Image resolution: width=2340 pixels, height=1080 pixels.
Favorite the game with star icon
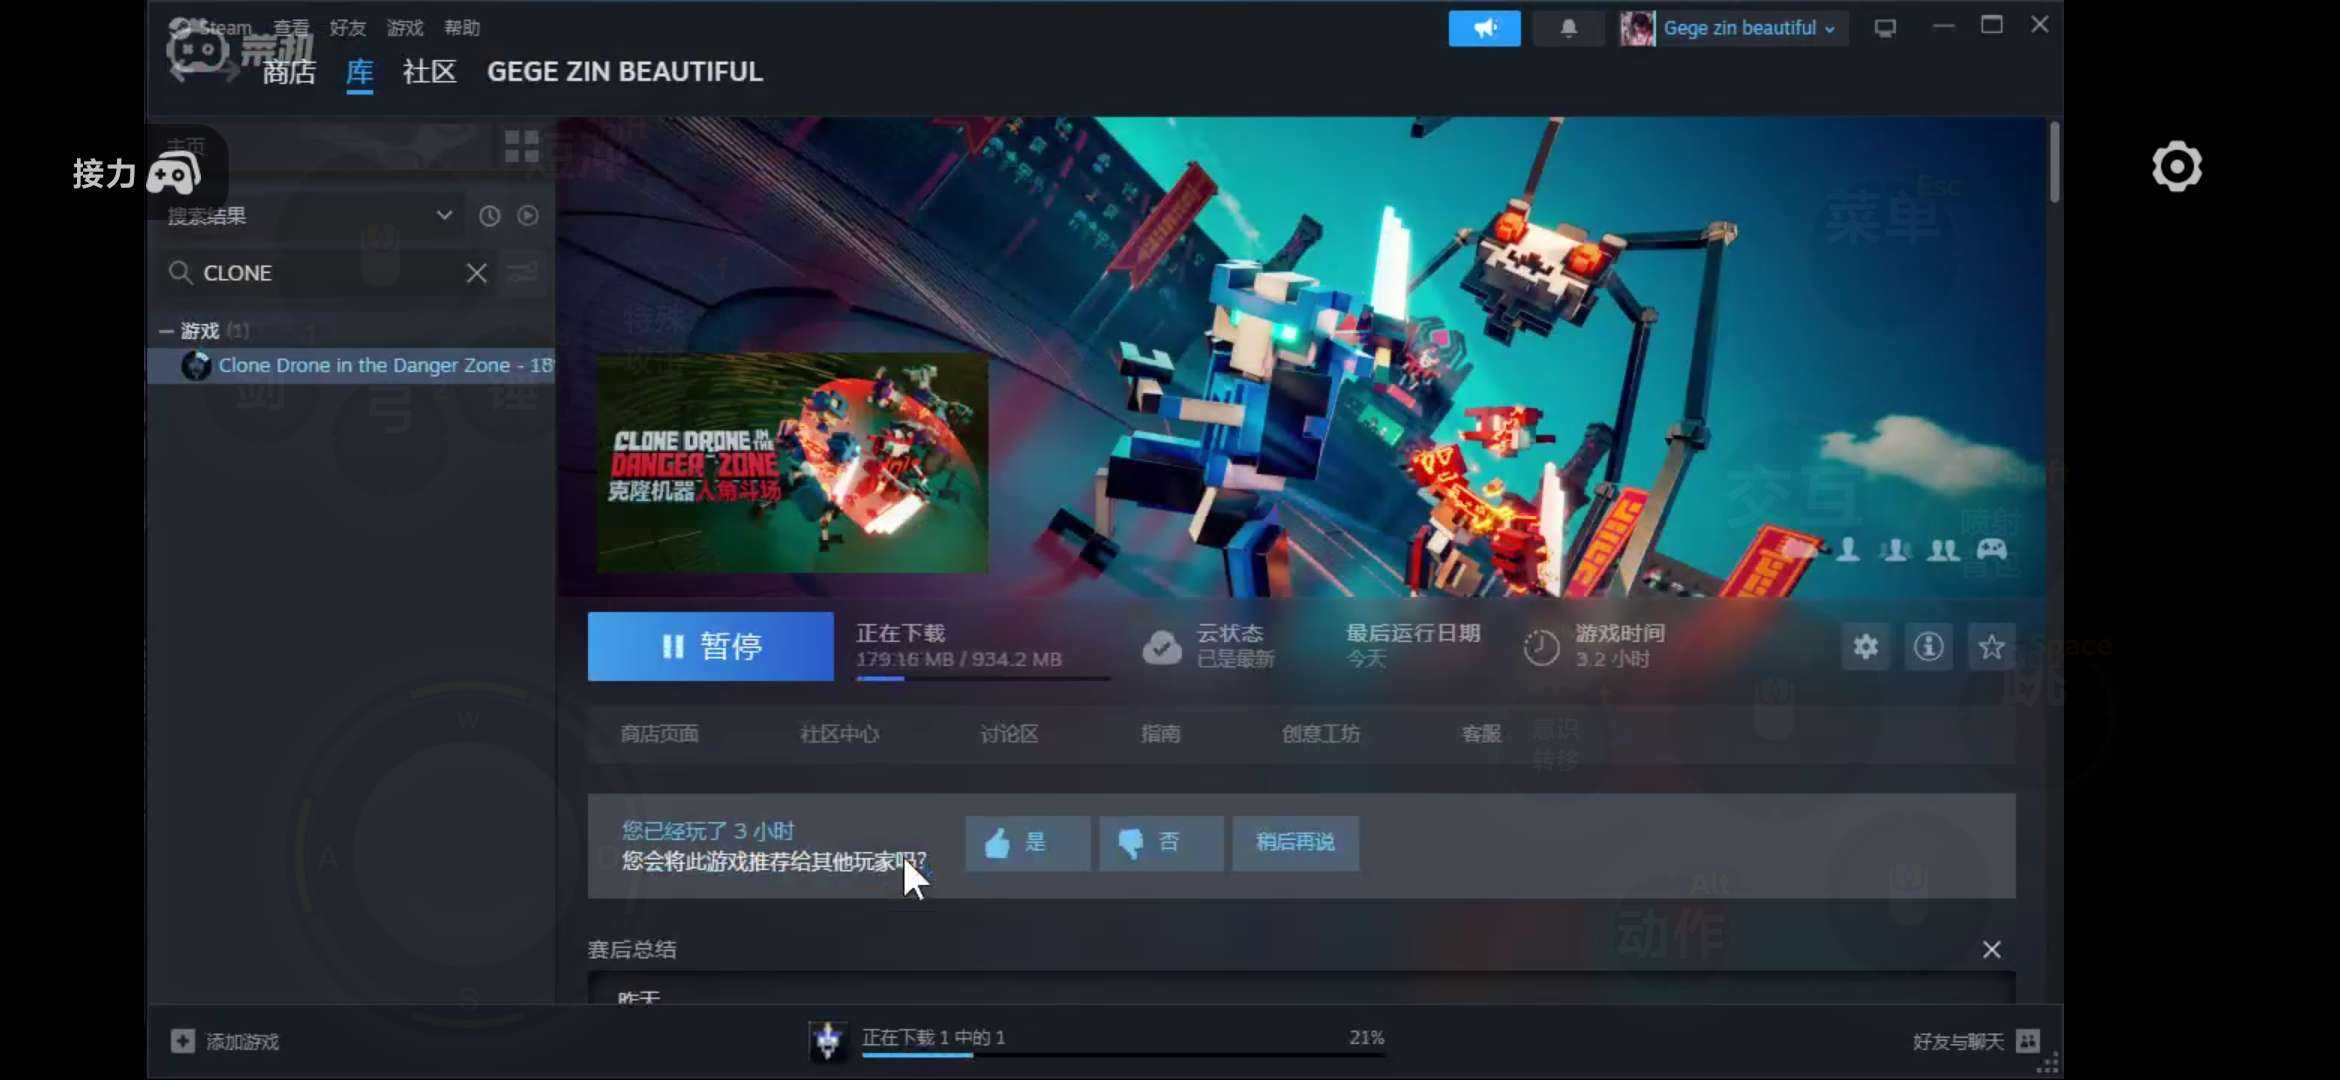[x=1991, y=647]
